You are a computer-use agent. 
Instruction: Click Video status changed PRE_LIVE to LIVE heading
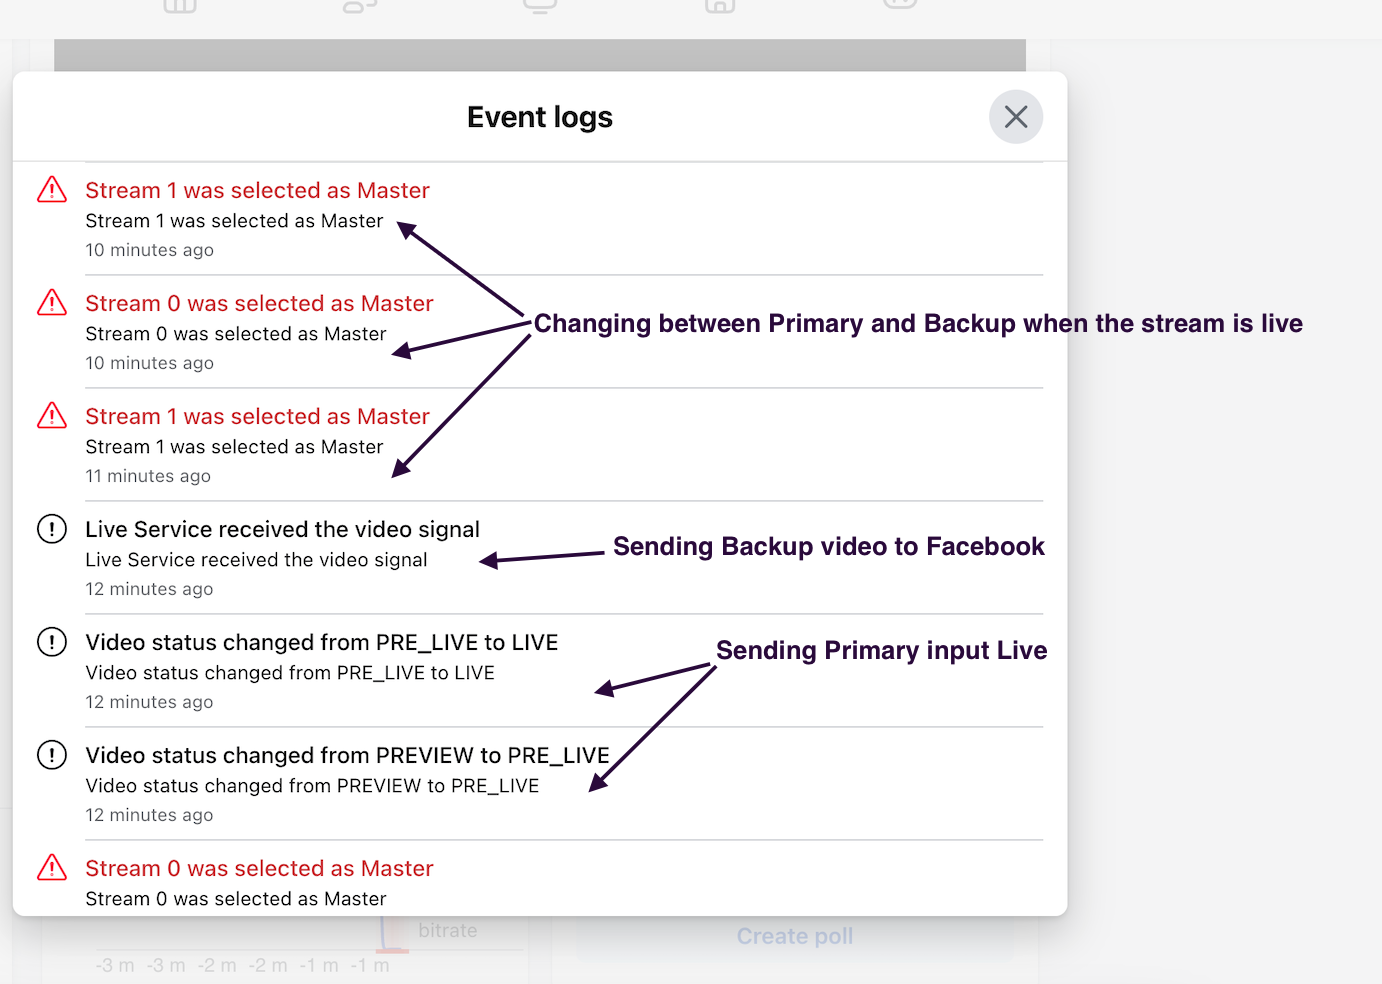coord(321,642)
